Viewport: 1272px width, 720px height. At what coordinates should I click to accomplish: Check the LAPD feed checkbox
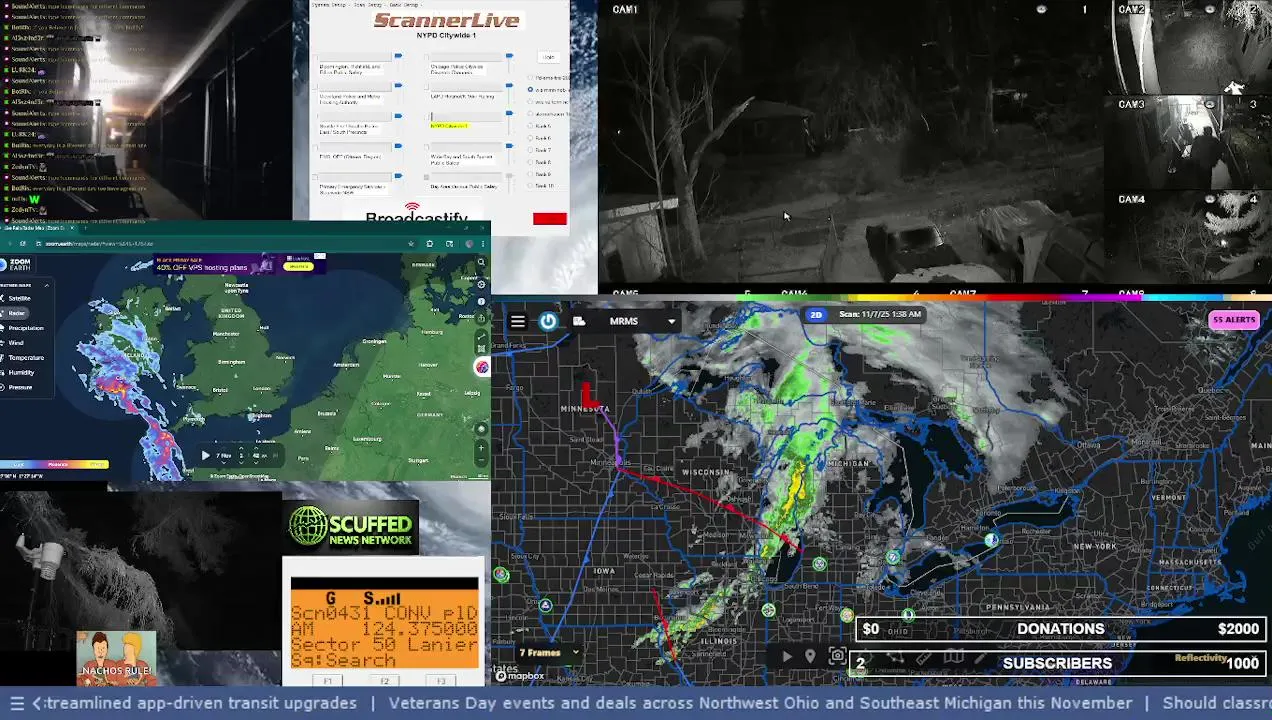point(426,87)
